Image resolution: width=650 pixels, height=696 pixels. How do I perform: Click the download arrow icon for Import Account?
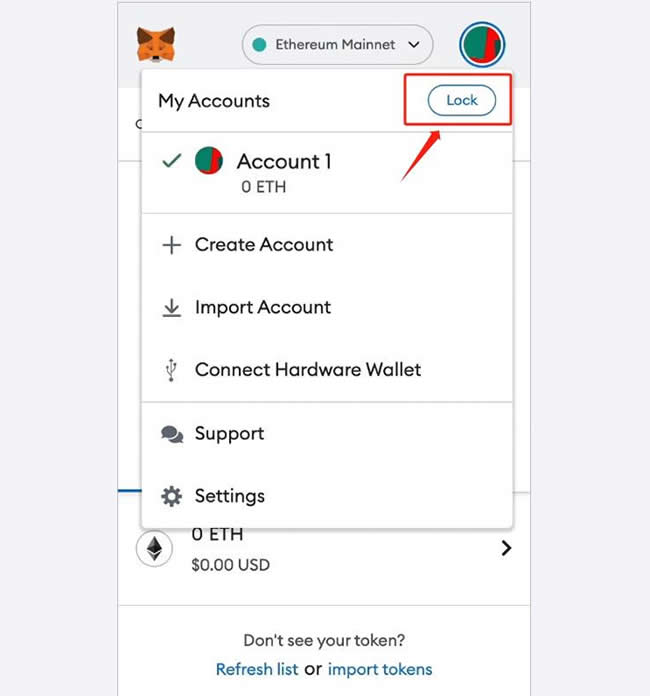tap(171, 308)
